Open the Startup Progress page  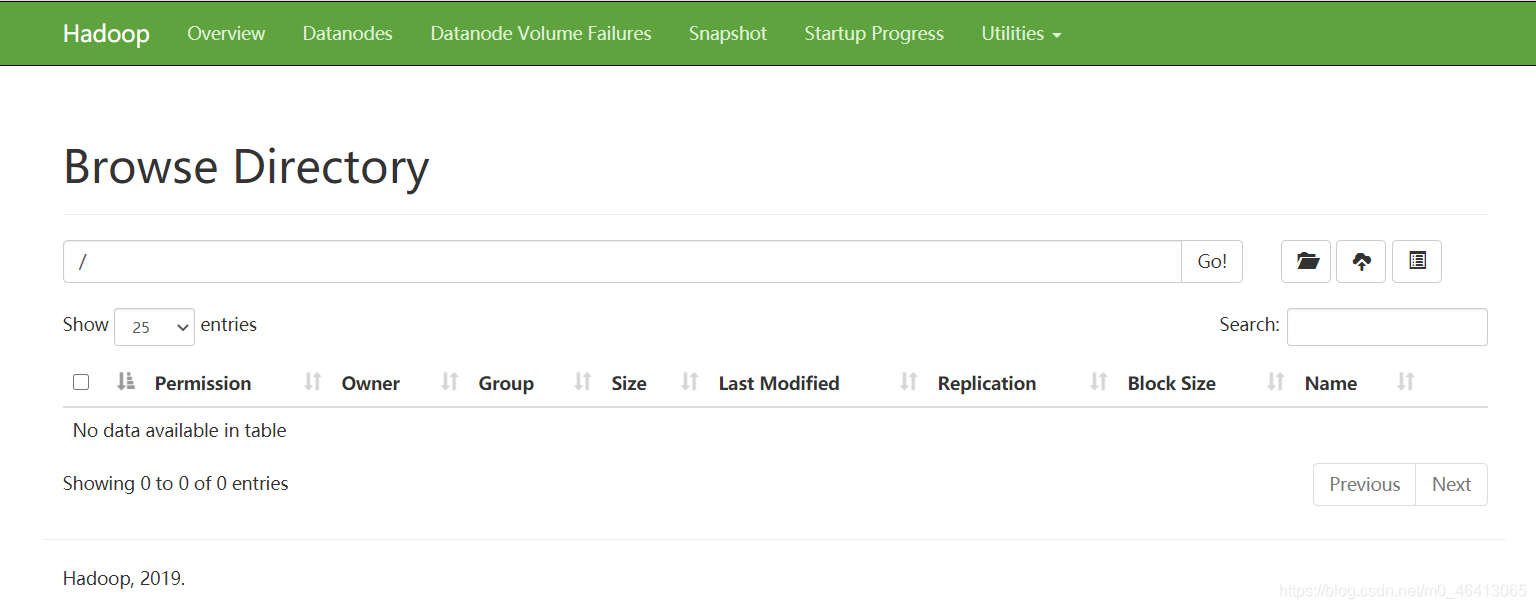click(874, 33)
